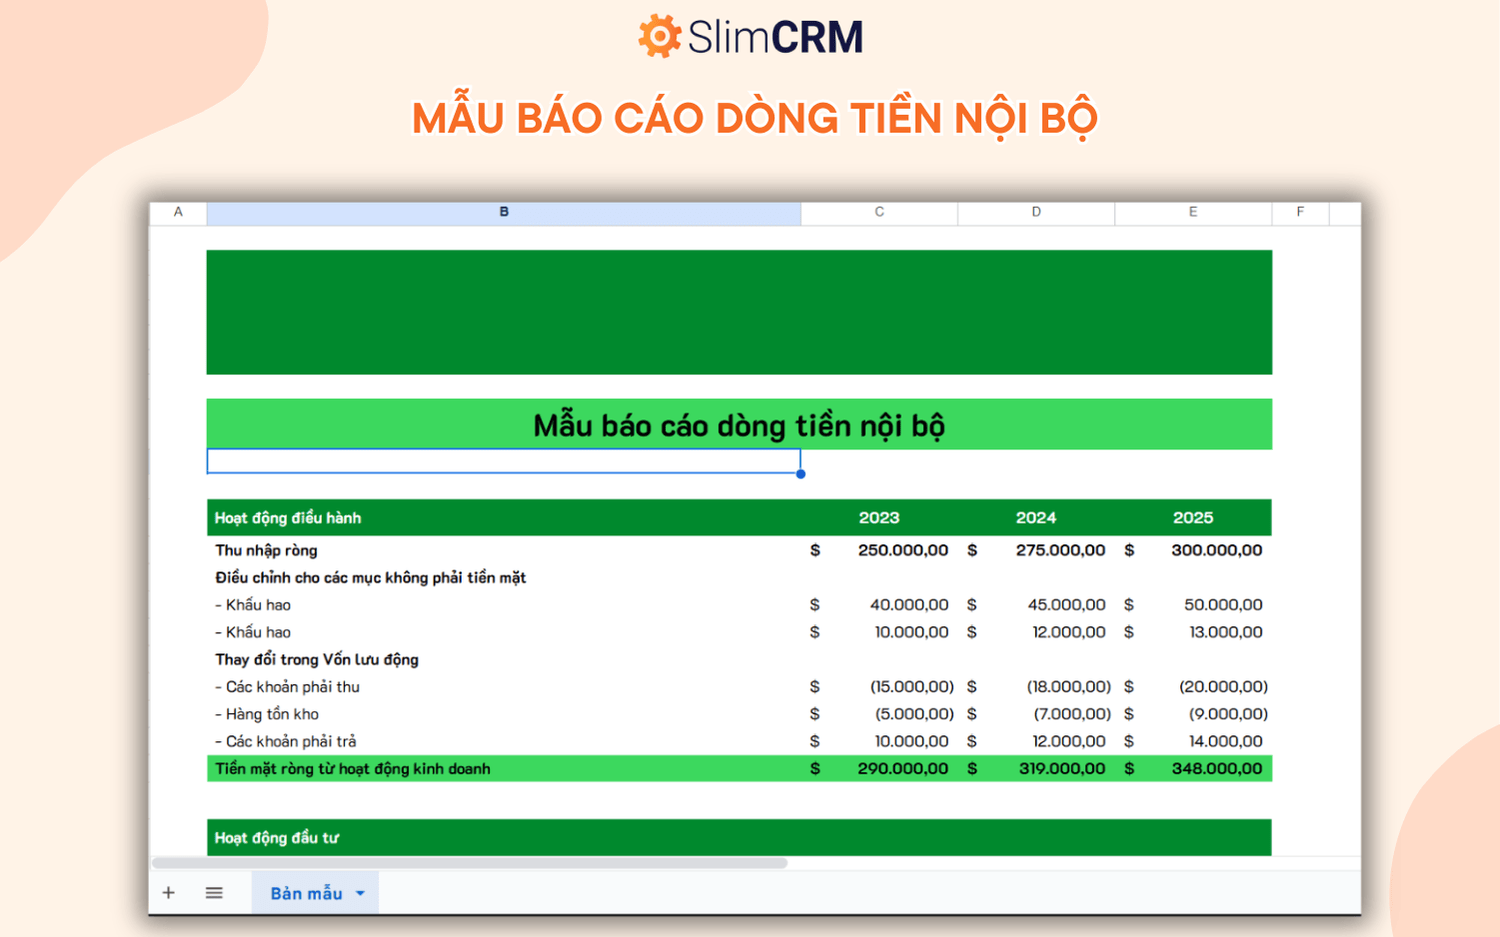Select column B header
Viewport: 1500px width, 937px height.
(504, 212)
